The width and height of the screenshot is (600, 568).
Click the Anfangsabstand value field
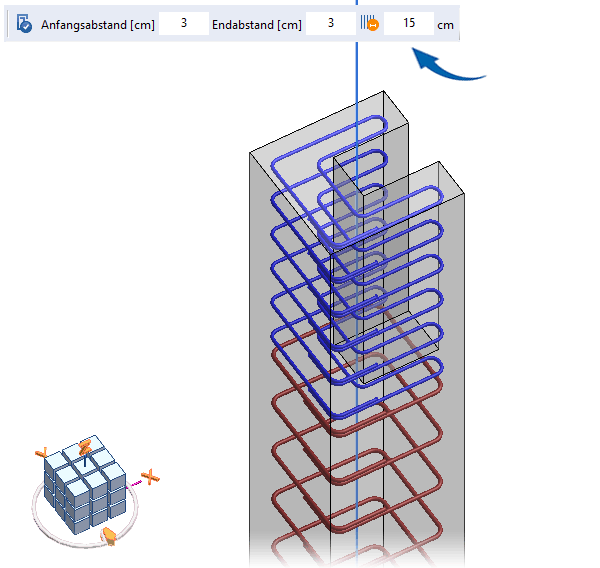pos(184,23)
